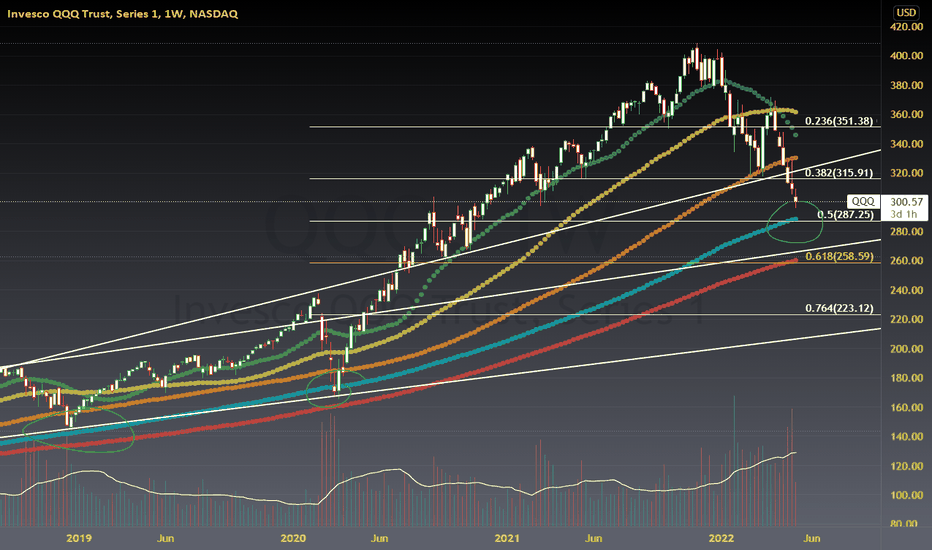The width and height of the screenshot is (932, 550).
Task: Click the 260.00 price axis value
Action: pyautogui.click(x=906, y=261)
